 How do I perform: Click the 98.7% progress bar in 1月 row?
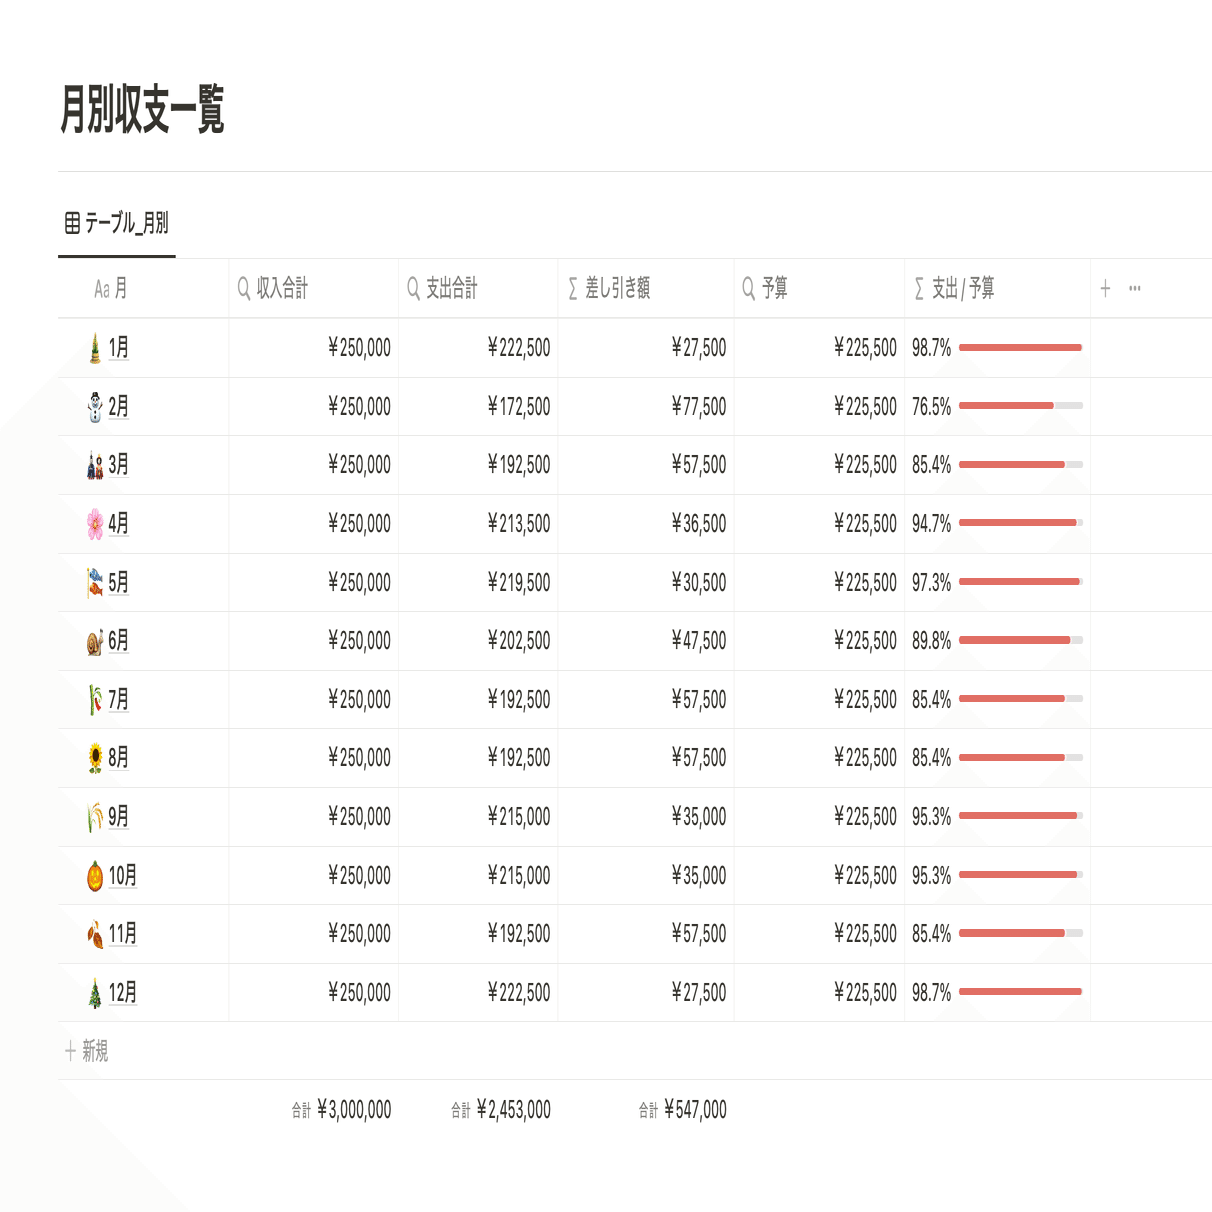pyautogui.click(x=1021, y=348)
